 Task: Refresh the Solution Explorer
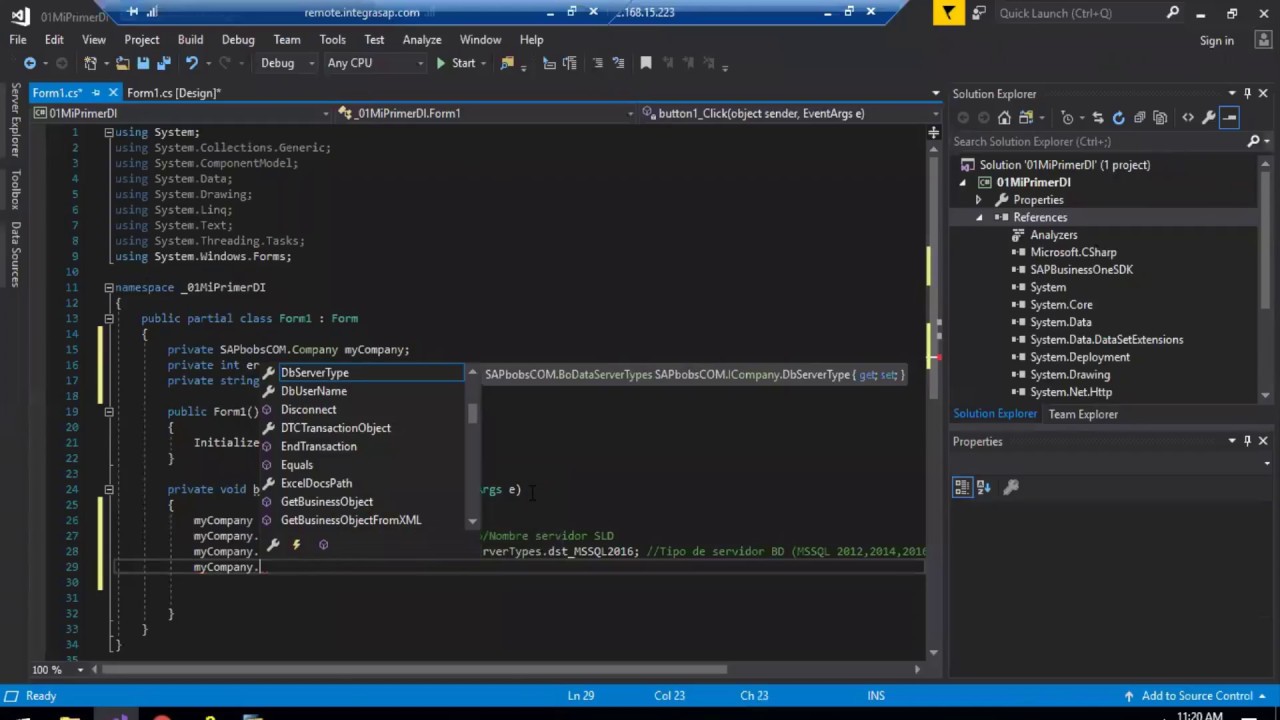pos(1118,118)
